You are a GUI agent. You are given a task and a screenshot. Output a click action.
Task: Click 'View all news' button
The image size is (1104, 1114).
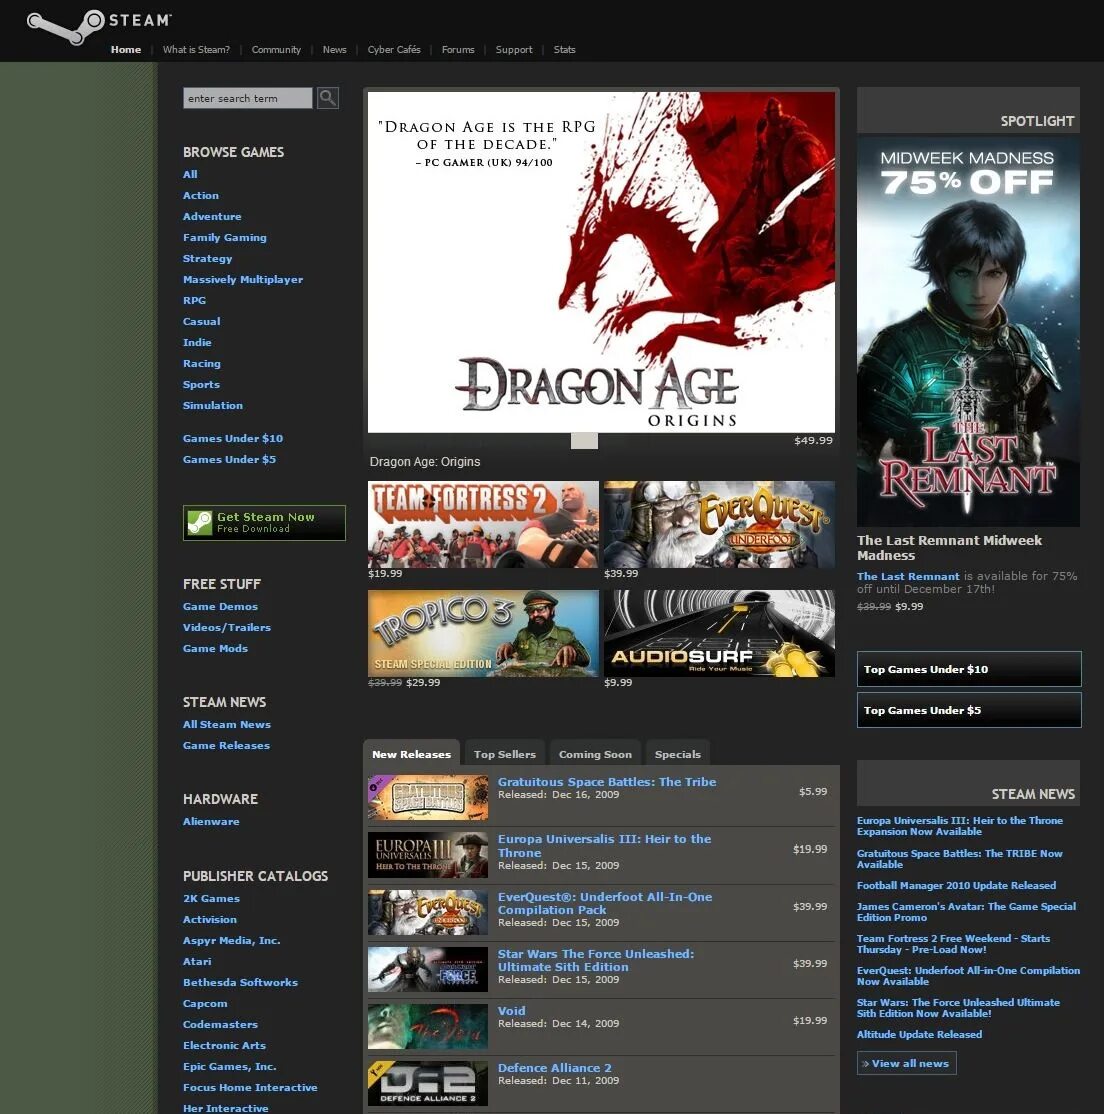click(907, 1063)
